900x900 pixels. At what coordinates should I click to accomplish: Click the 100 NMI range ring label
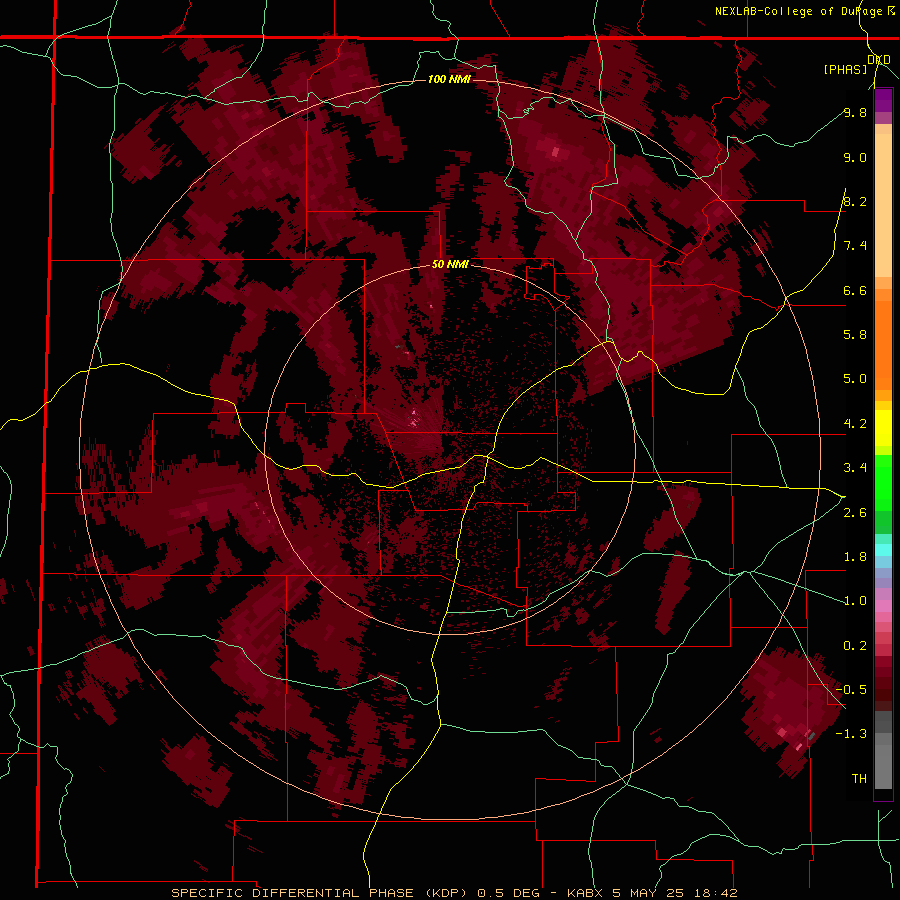coord(449,79)
